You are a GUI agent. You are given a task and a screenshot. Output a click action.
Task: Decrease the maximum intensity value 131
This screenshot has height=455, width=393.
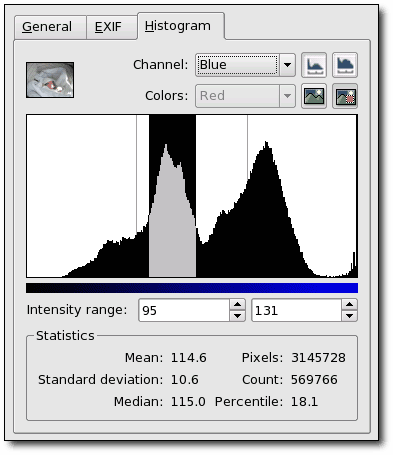[349, 316]
